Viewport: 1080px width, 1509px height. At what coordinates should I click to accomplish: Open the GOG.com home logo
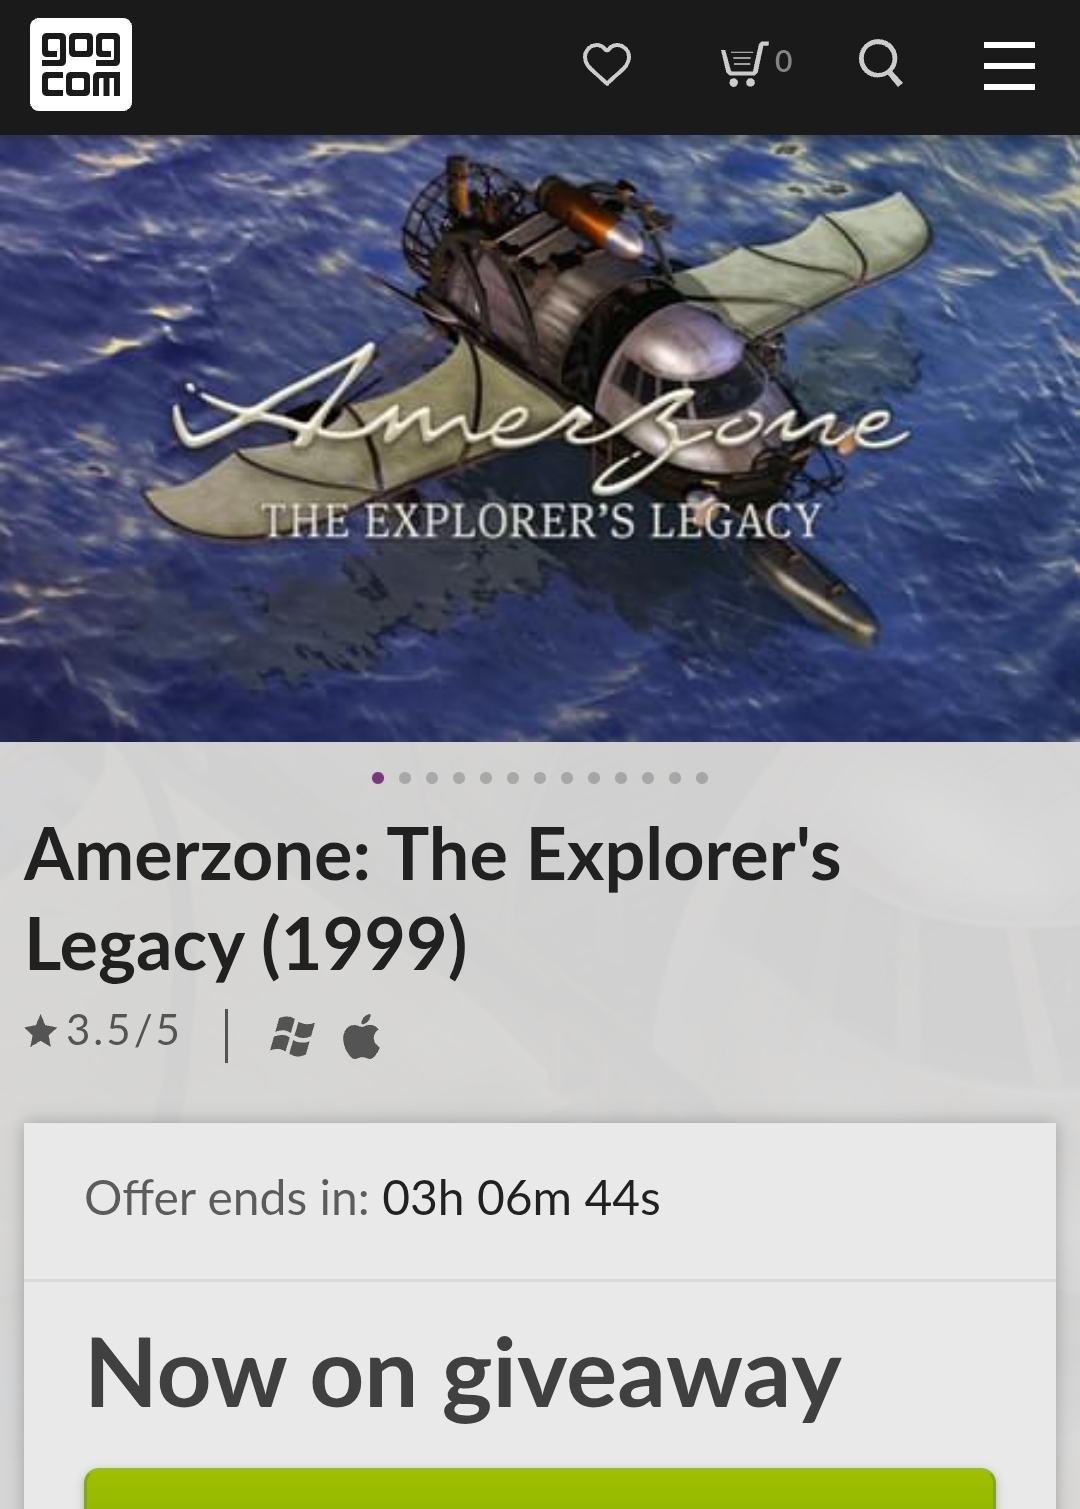click(x=81, y=65)
